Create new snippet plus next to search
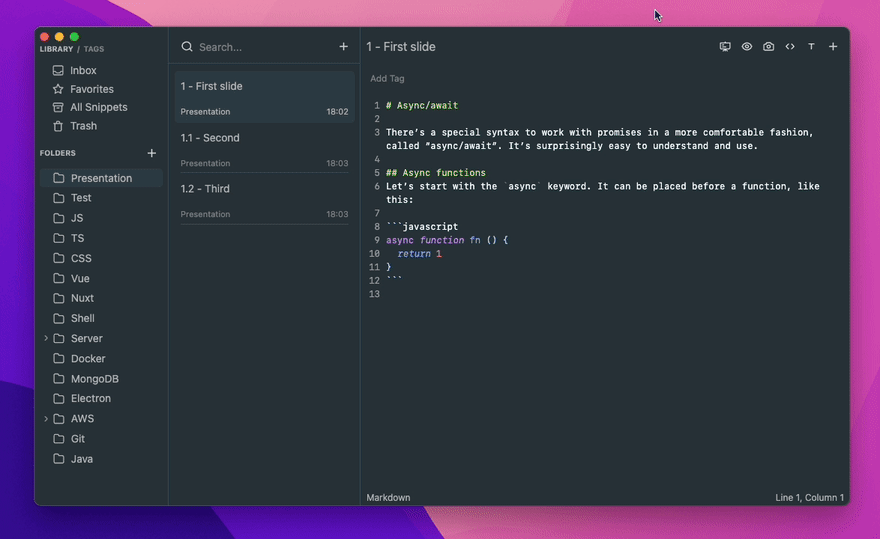 tap(343, 47)
